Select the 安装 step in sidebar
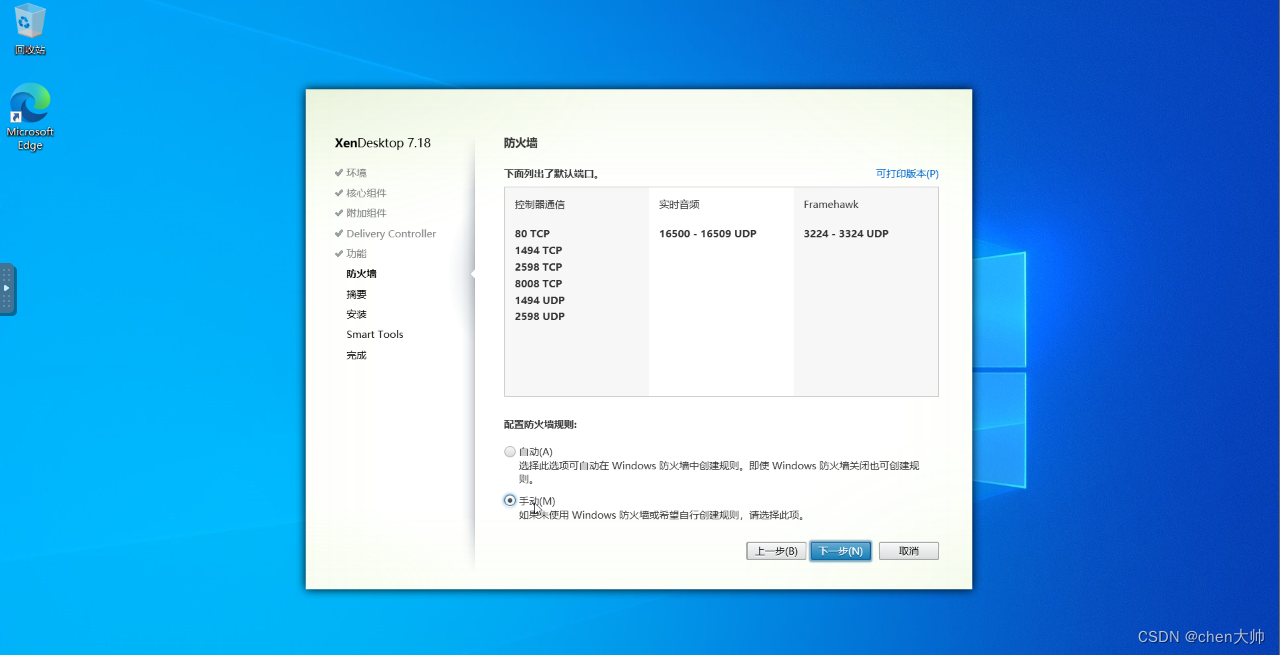This screenshot has width=1280, height=655. pyautogui.click(x=356, y=315)
